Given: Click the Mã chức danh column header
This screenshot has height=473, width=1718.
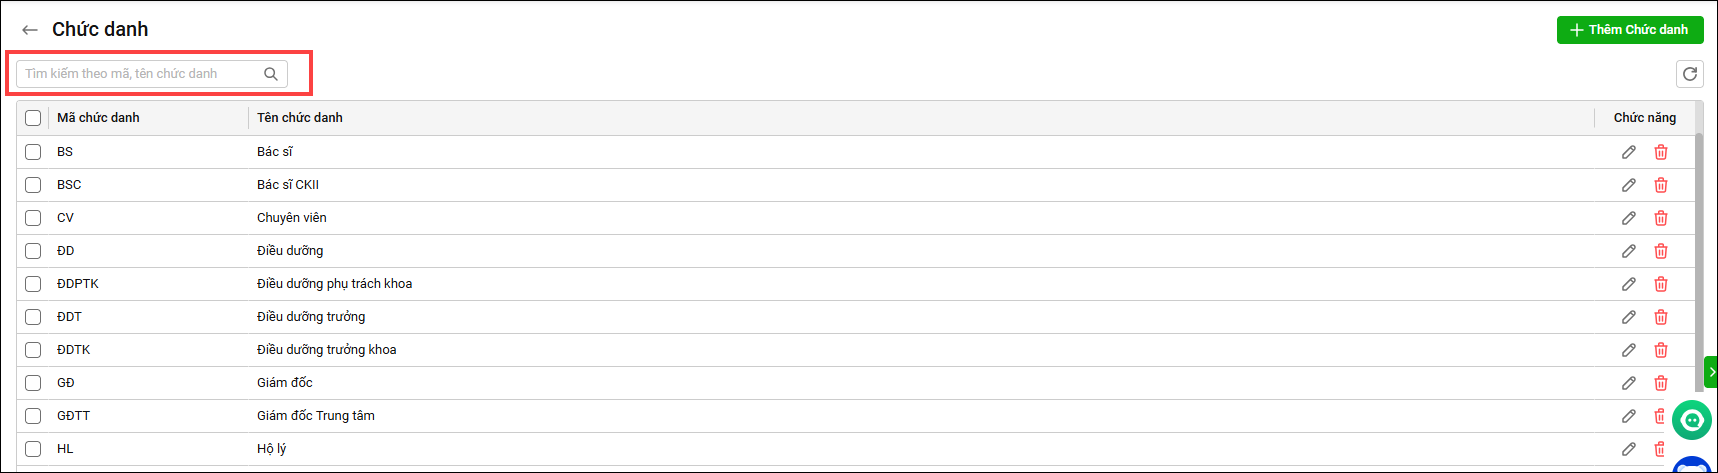Looking at the screenshot, I should click(98, 118).
